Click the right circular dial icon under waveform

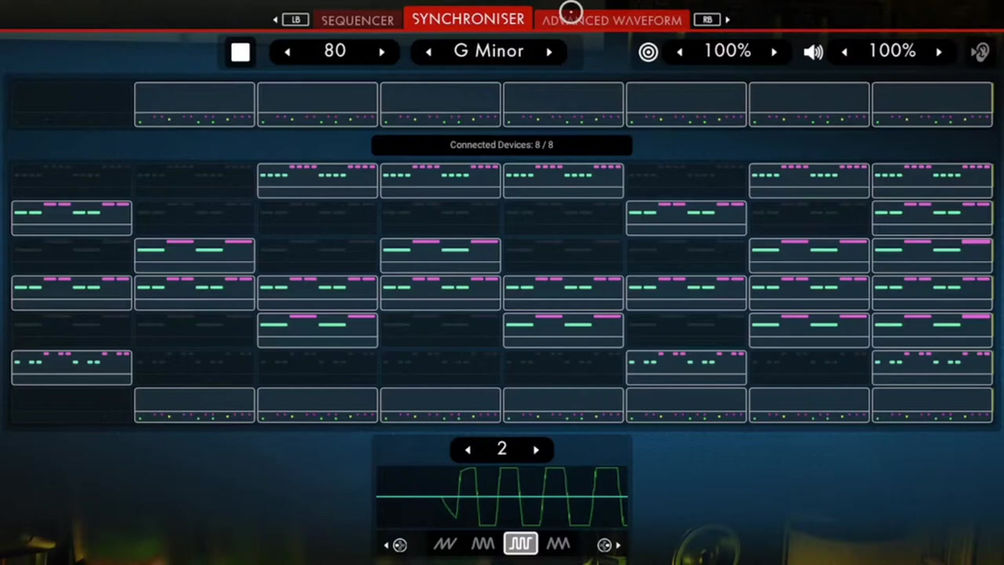(604, 545)
